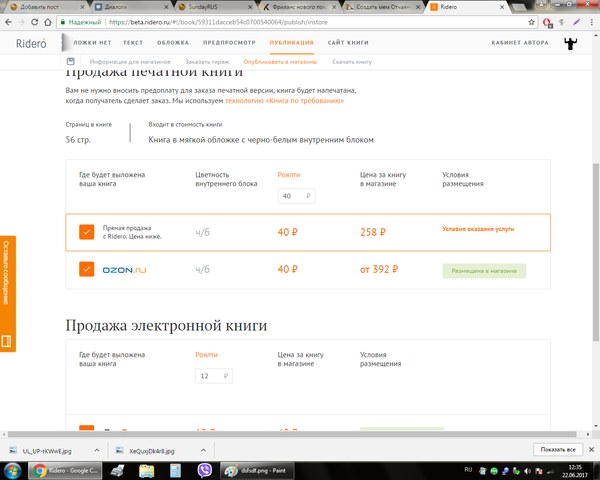Open the calculator icon in taskbar
600x480 pixels.
[x=176, y=471]
